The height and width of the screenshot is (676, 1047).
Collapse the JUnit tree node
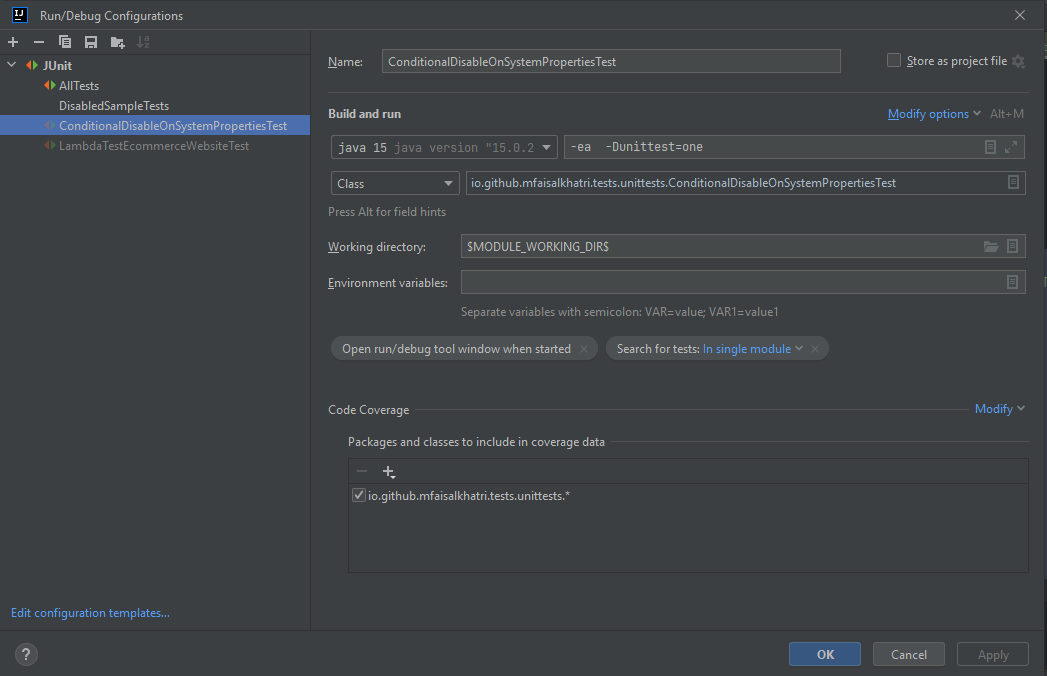pos(12,66)
